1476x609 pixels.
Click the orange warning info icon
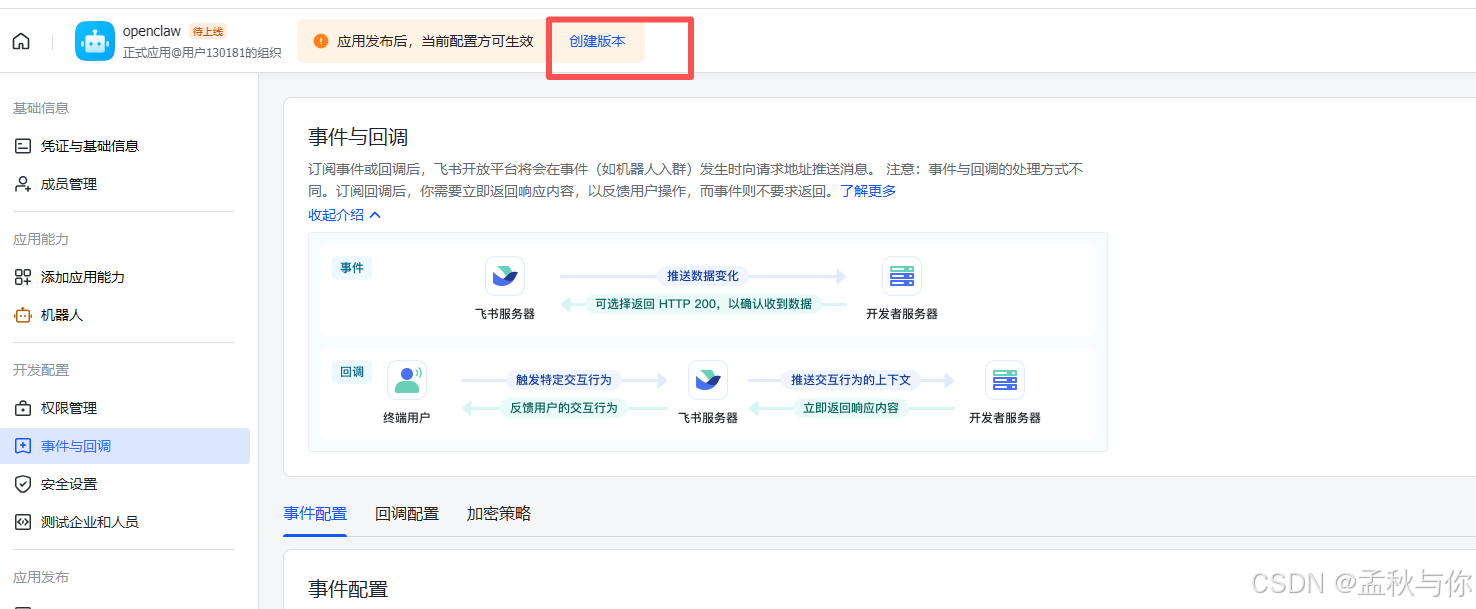click(x=320, y=41)
